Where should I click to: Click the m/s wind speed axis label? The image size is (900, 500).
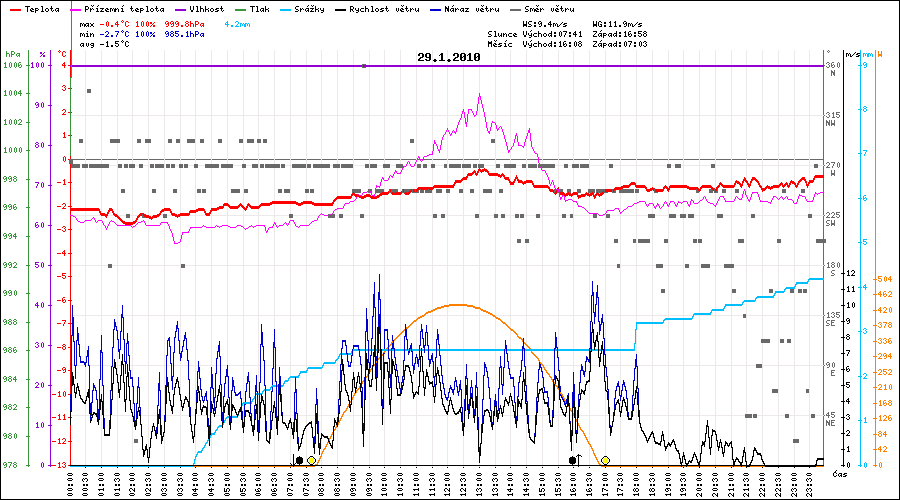[851, 54]
